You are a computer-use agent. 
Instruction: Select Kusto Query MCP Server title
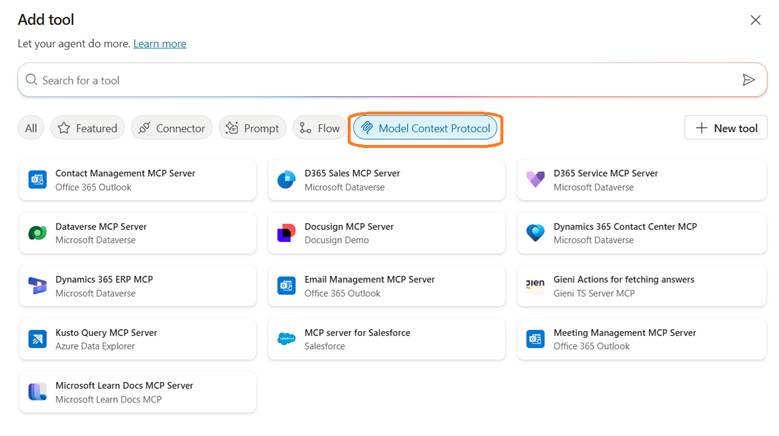coord(106,333)
